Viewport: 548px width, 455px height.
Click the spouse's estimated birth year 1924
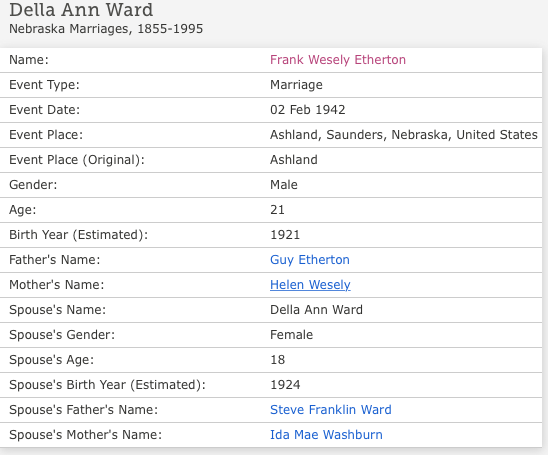click(x=285, y=384)
